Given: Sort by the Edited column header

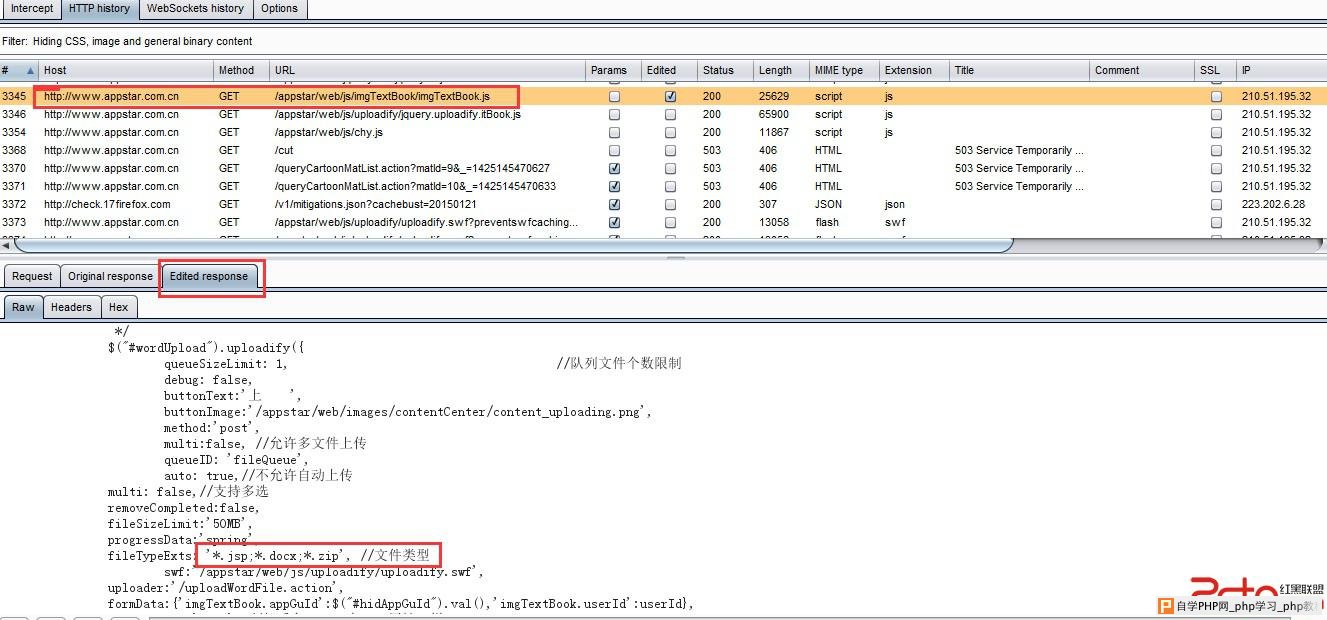Looking at the screenshot, I should coord(669,70).
